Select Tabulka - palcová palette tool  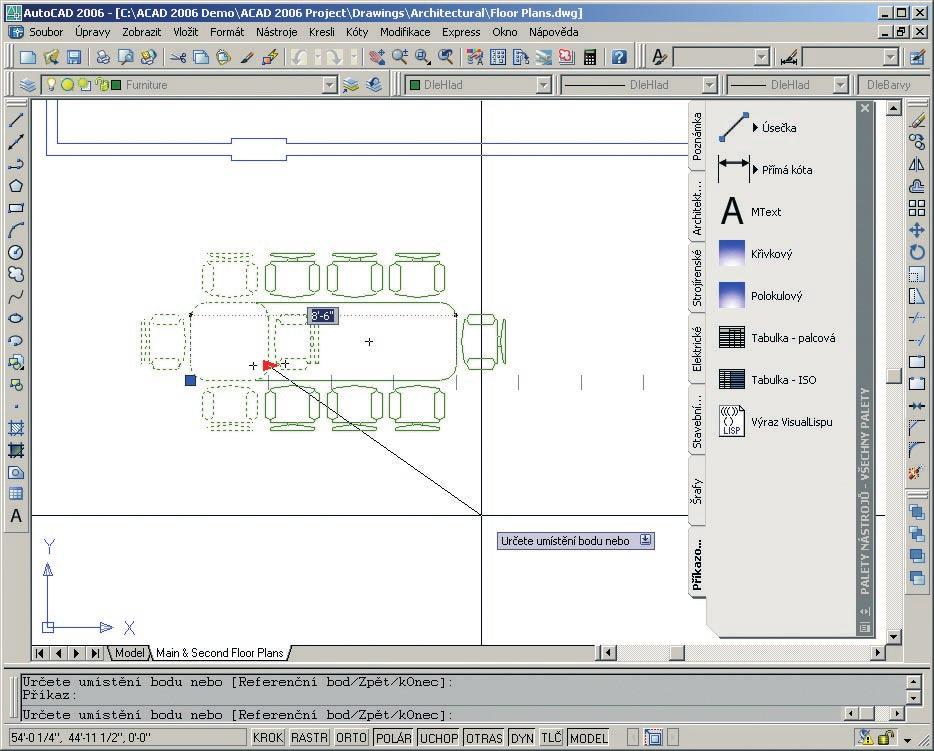[x=776, y=338]
